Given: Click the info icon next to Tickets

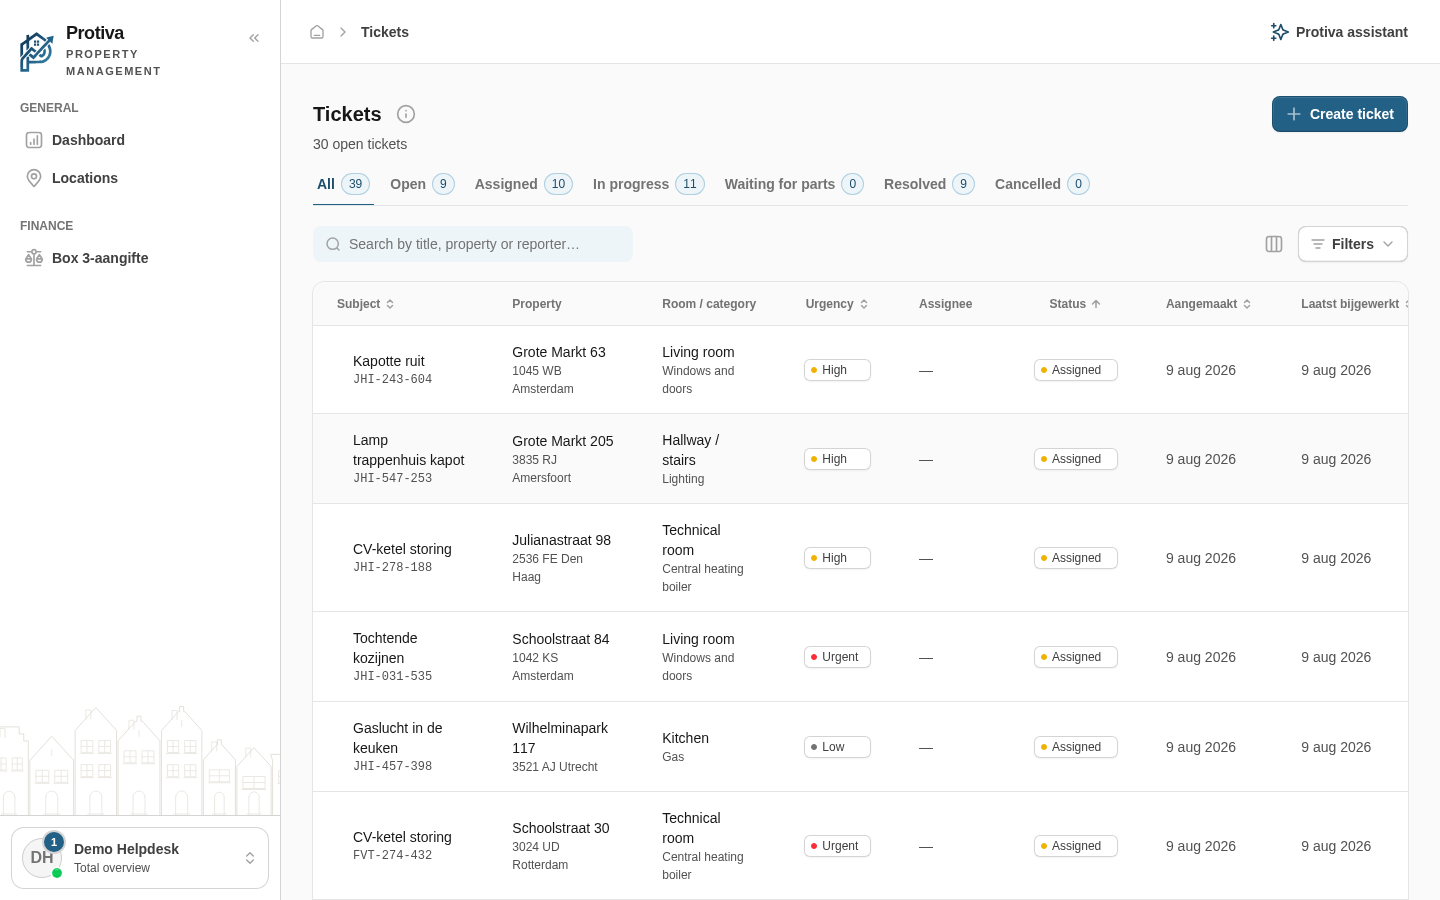Looking at the screenshot, I should click(x=406, y=114).
